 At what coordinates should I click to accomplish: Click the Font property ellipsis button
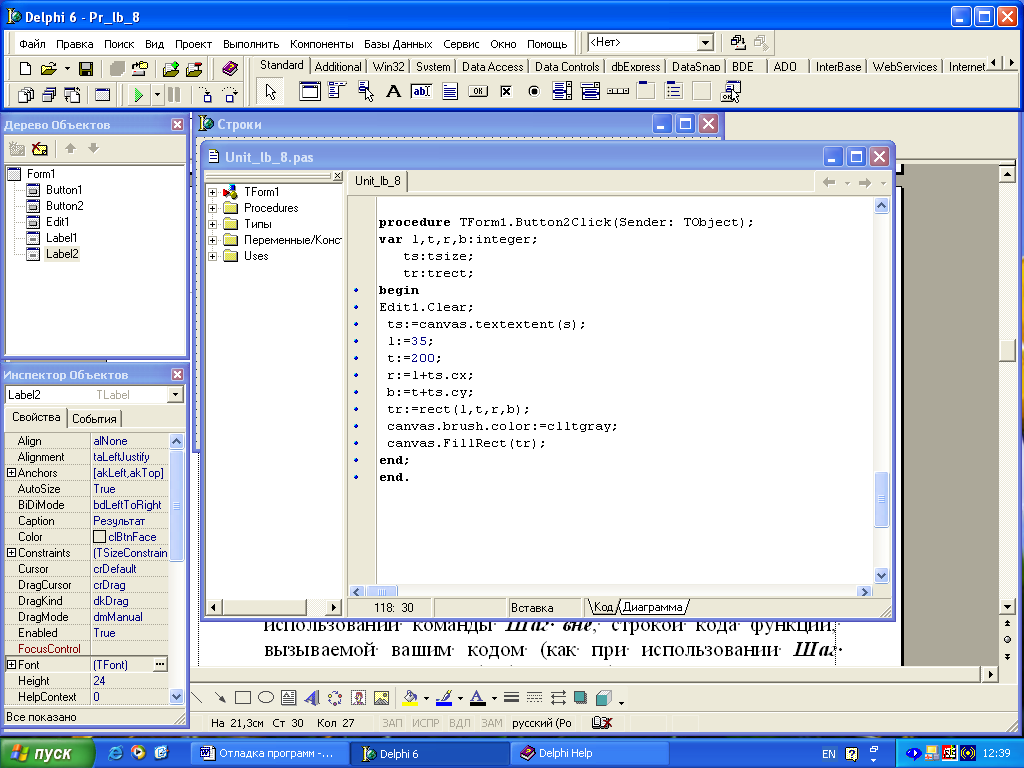pyautogui.click(x=160, y=664)
